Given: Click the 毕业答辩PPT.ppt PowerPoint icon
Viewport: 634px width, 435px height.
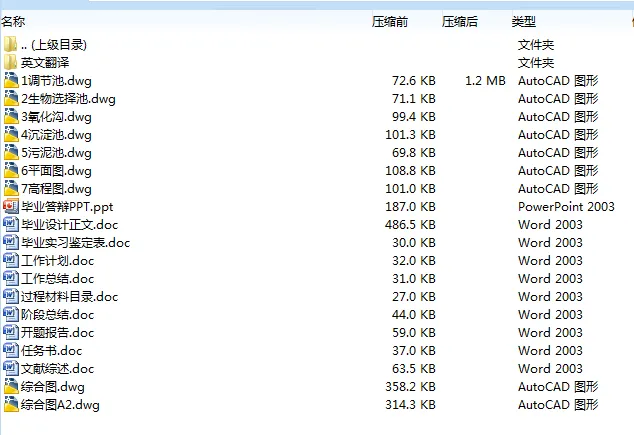Looking at the screenshot, I should point(11,207).
